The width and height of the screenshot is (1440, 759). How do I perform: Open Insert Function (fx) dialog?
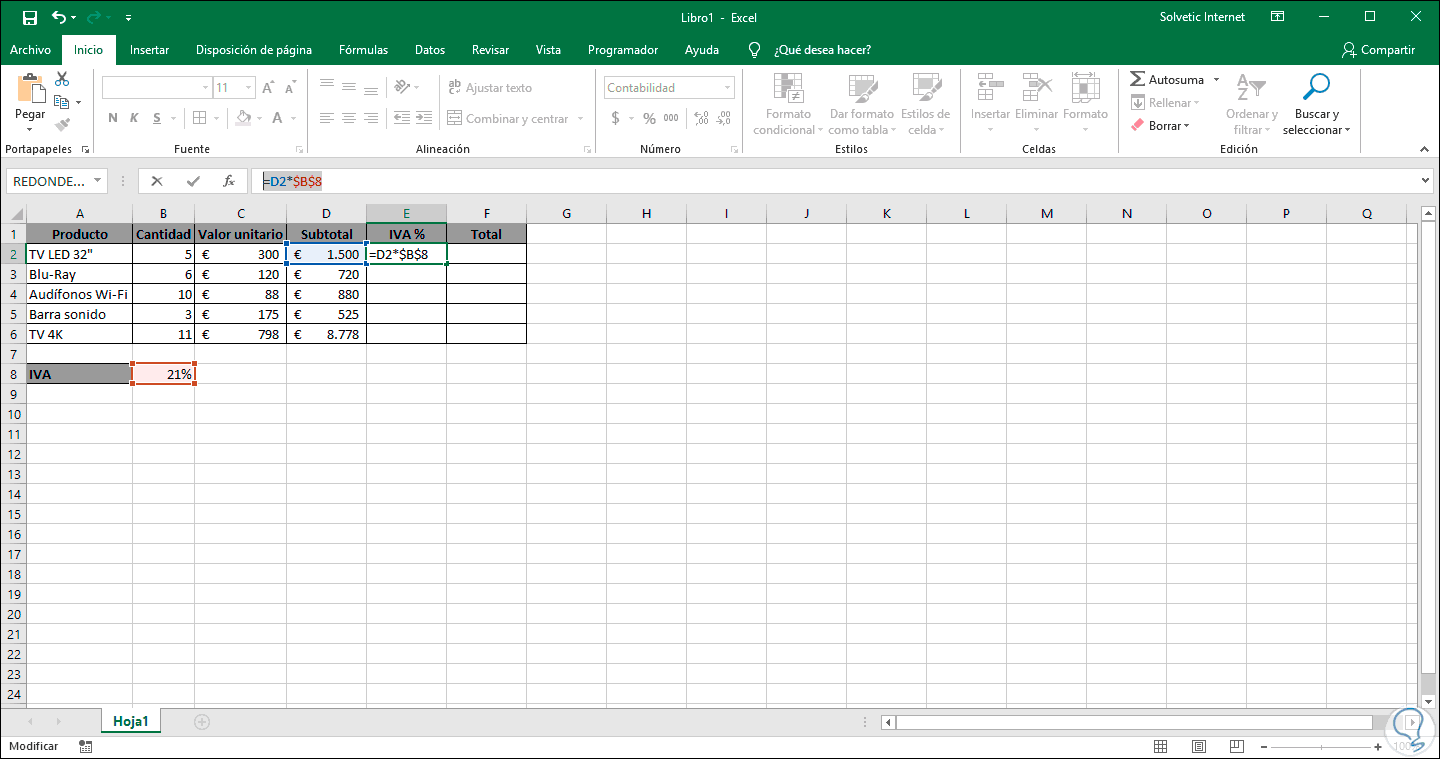[228, 181]
